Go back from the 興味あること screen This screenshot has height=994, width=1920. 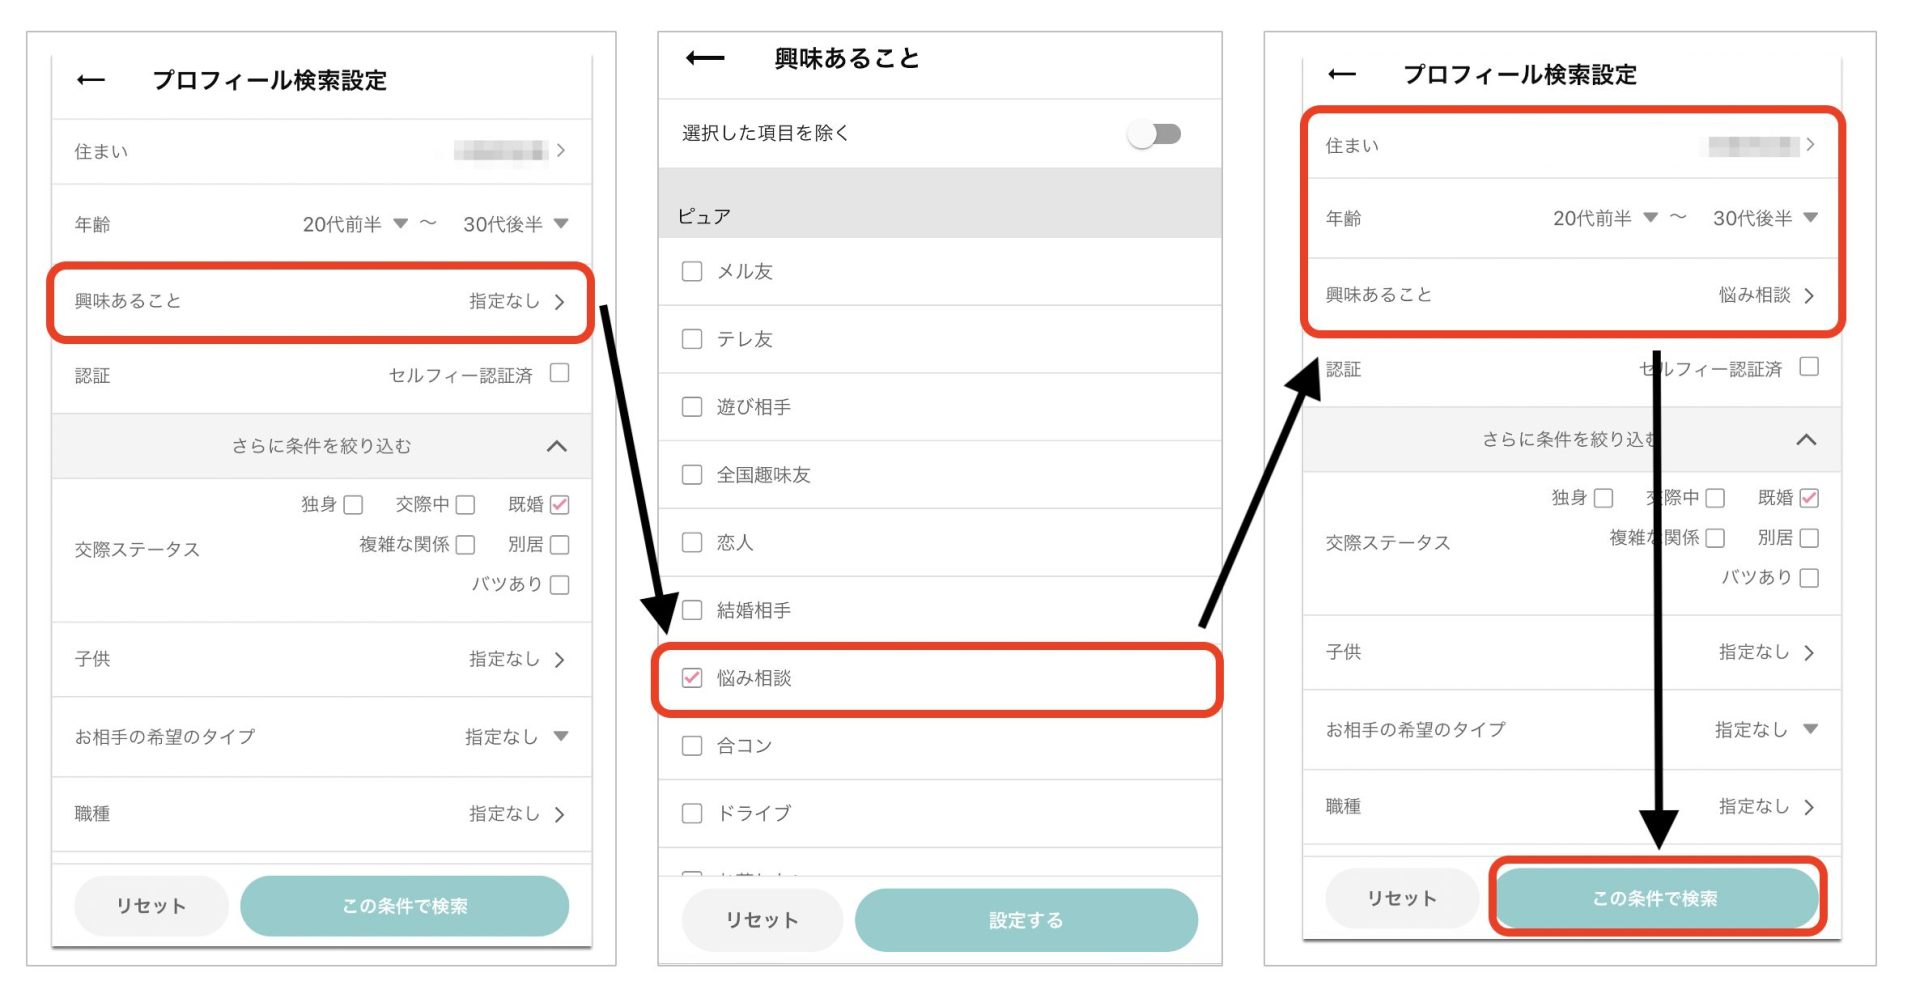pyautogui.click(x=705, y=58)
